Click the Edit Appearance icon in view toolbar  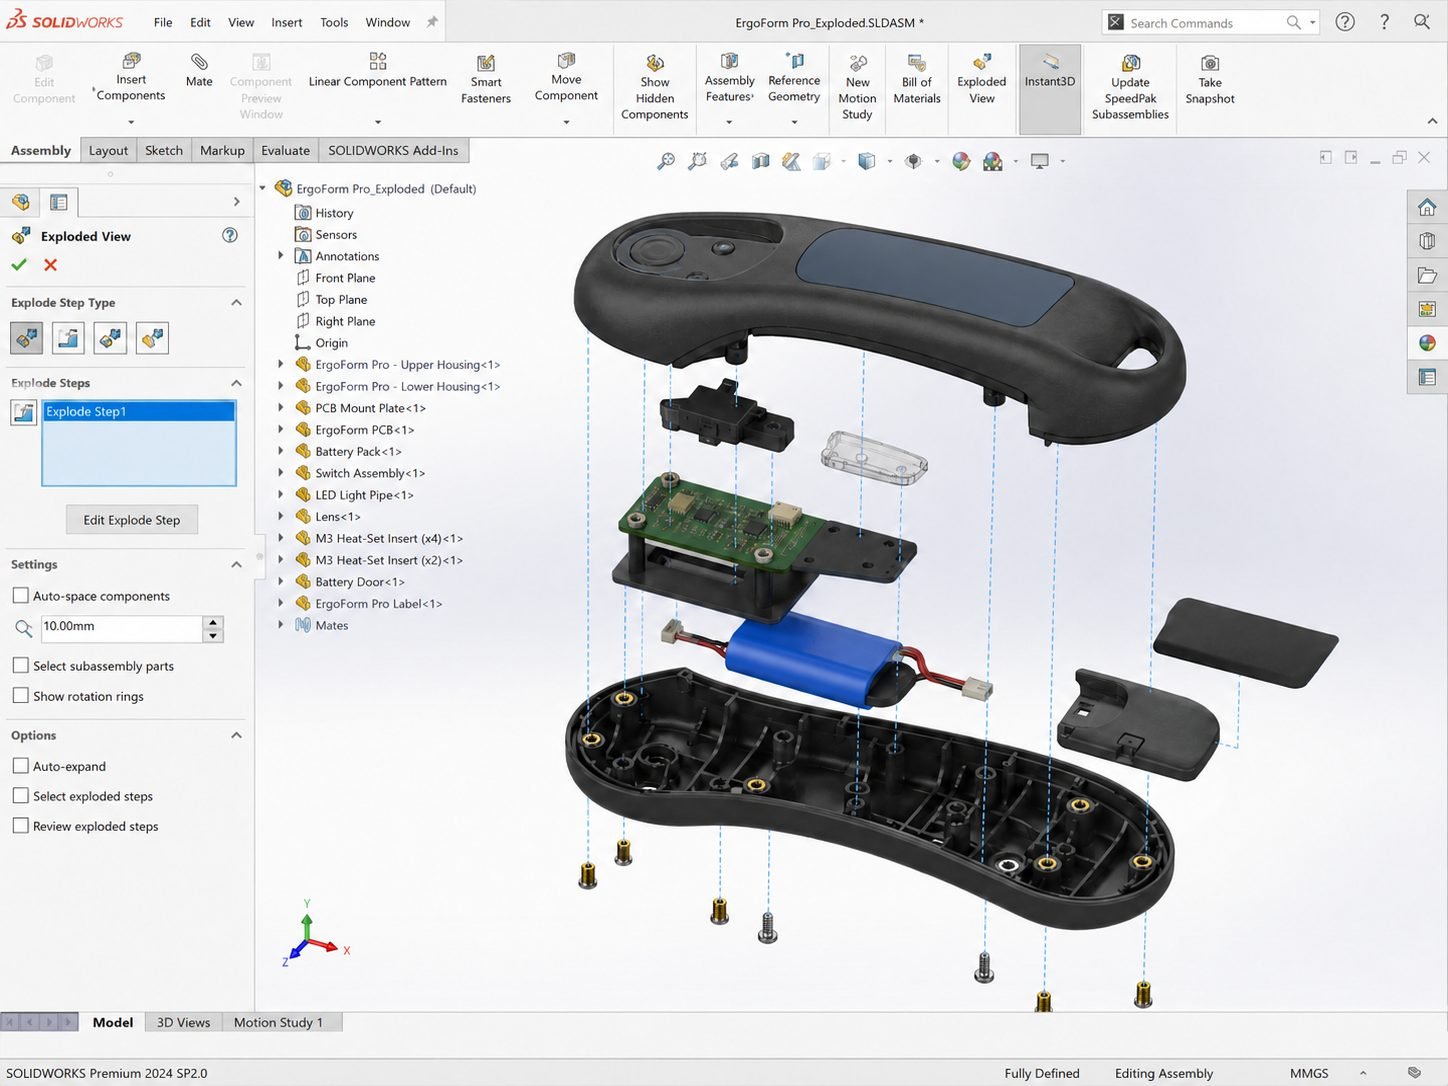click(x=961, y=161)
